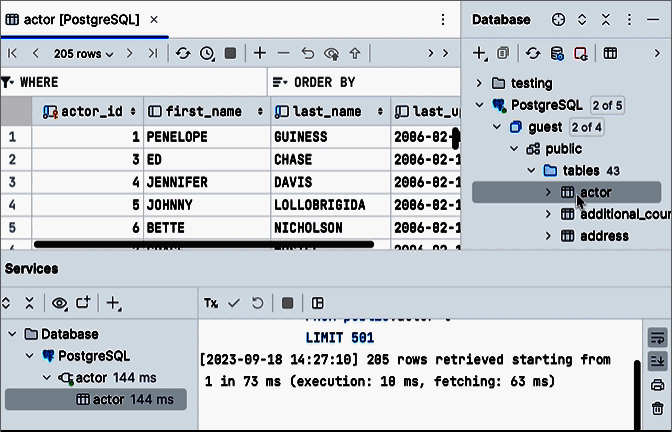
Task: Submit changes with the up arrow icon
Action: (x=355, y=53)
